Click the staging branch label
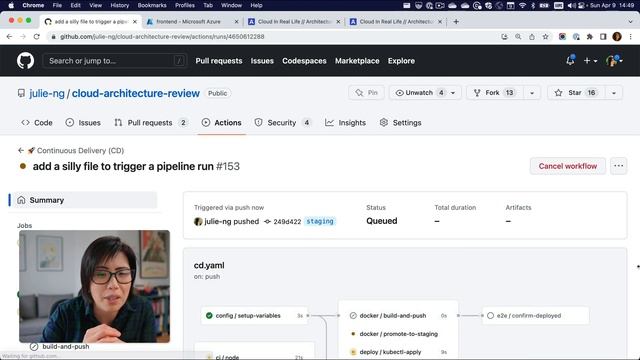Image resolution: width=640 pixels, height=360 pixels. point(320,221)
